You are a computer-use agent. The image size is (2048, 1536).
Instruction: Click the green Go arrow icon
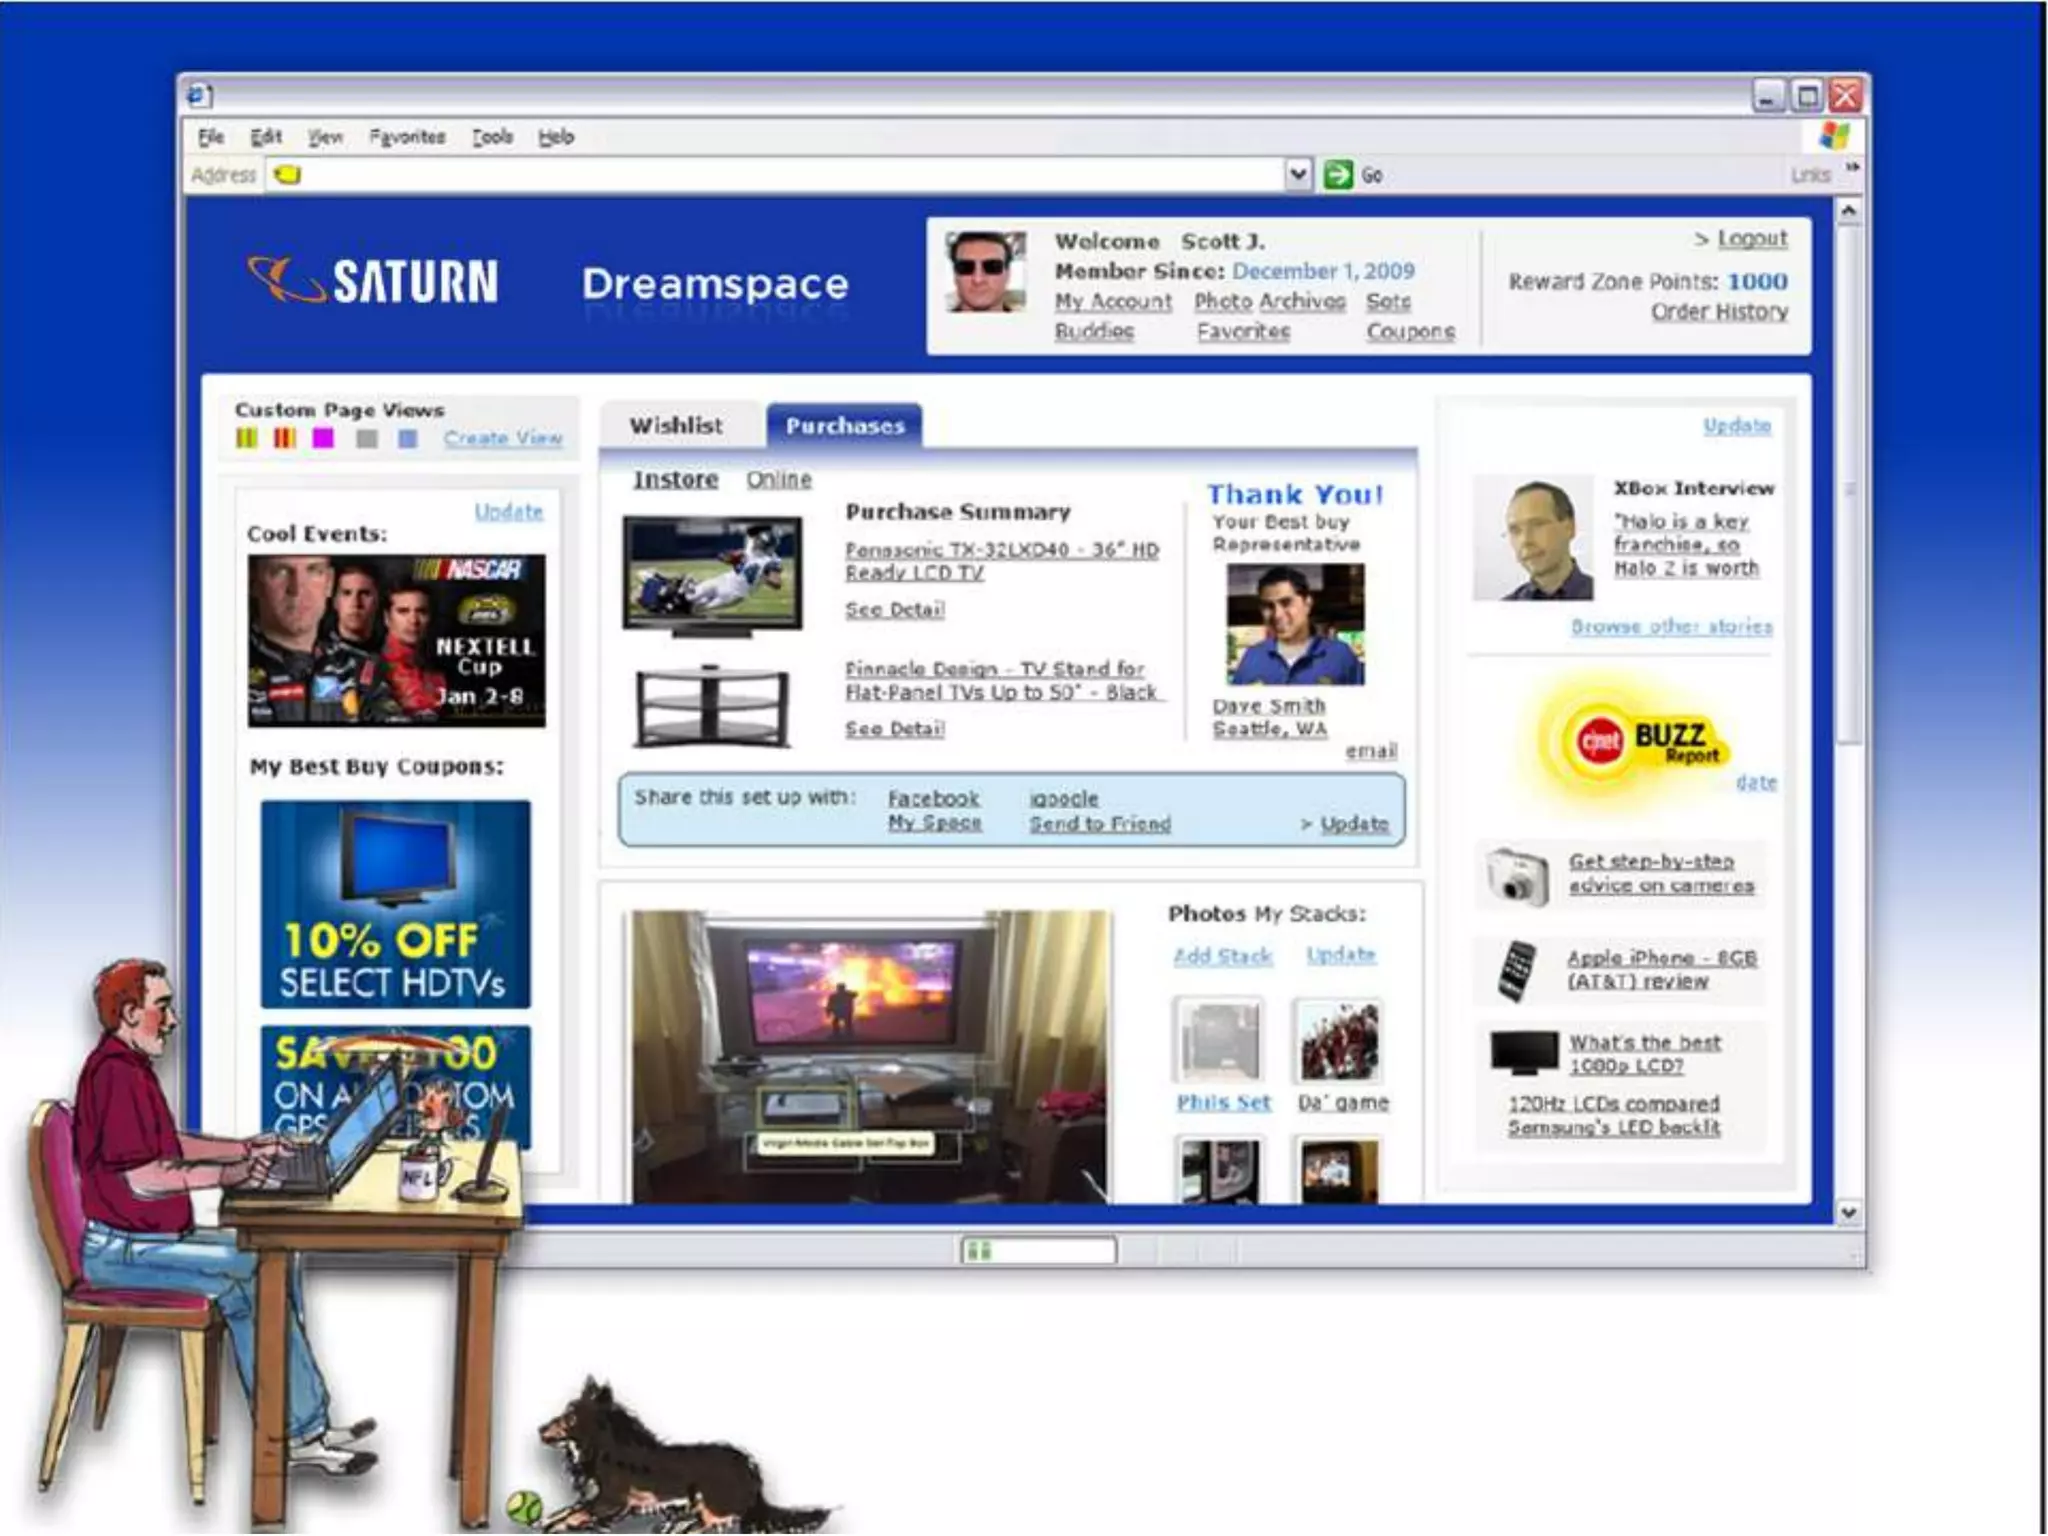(x=1337, y=175)
